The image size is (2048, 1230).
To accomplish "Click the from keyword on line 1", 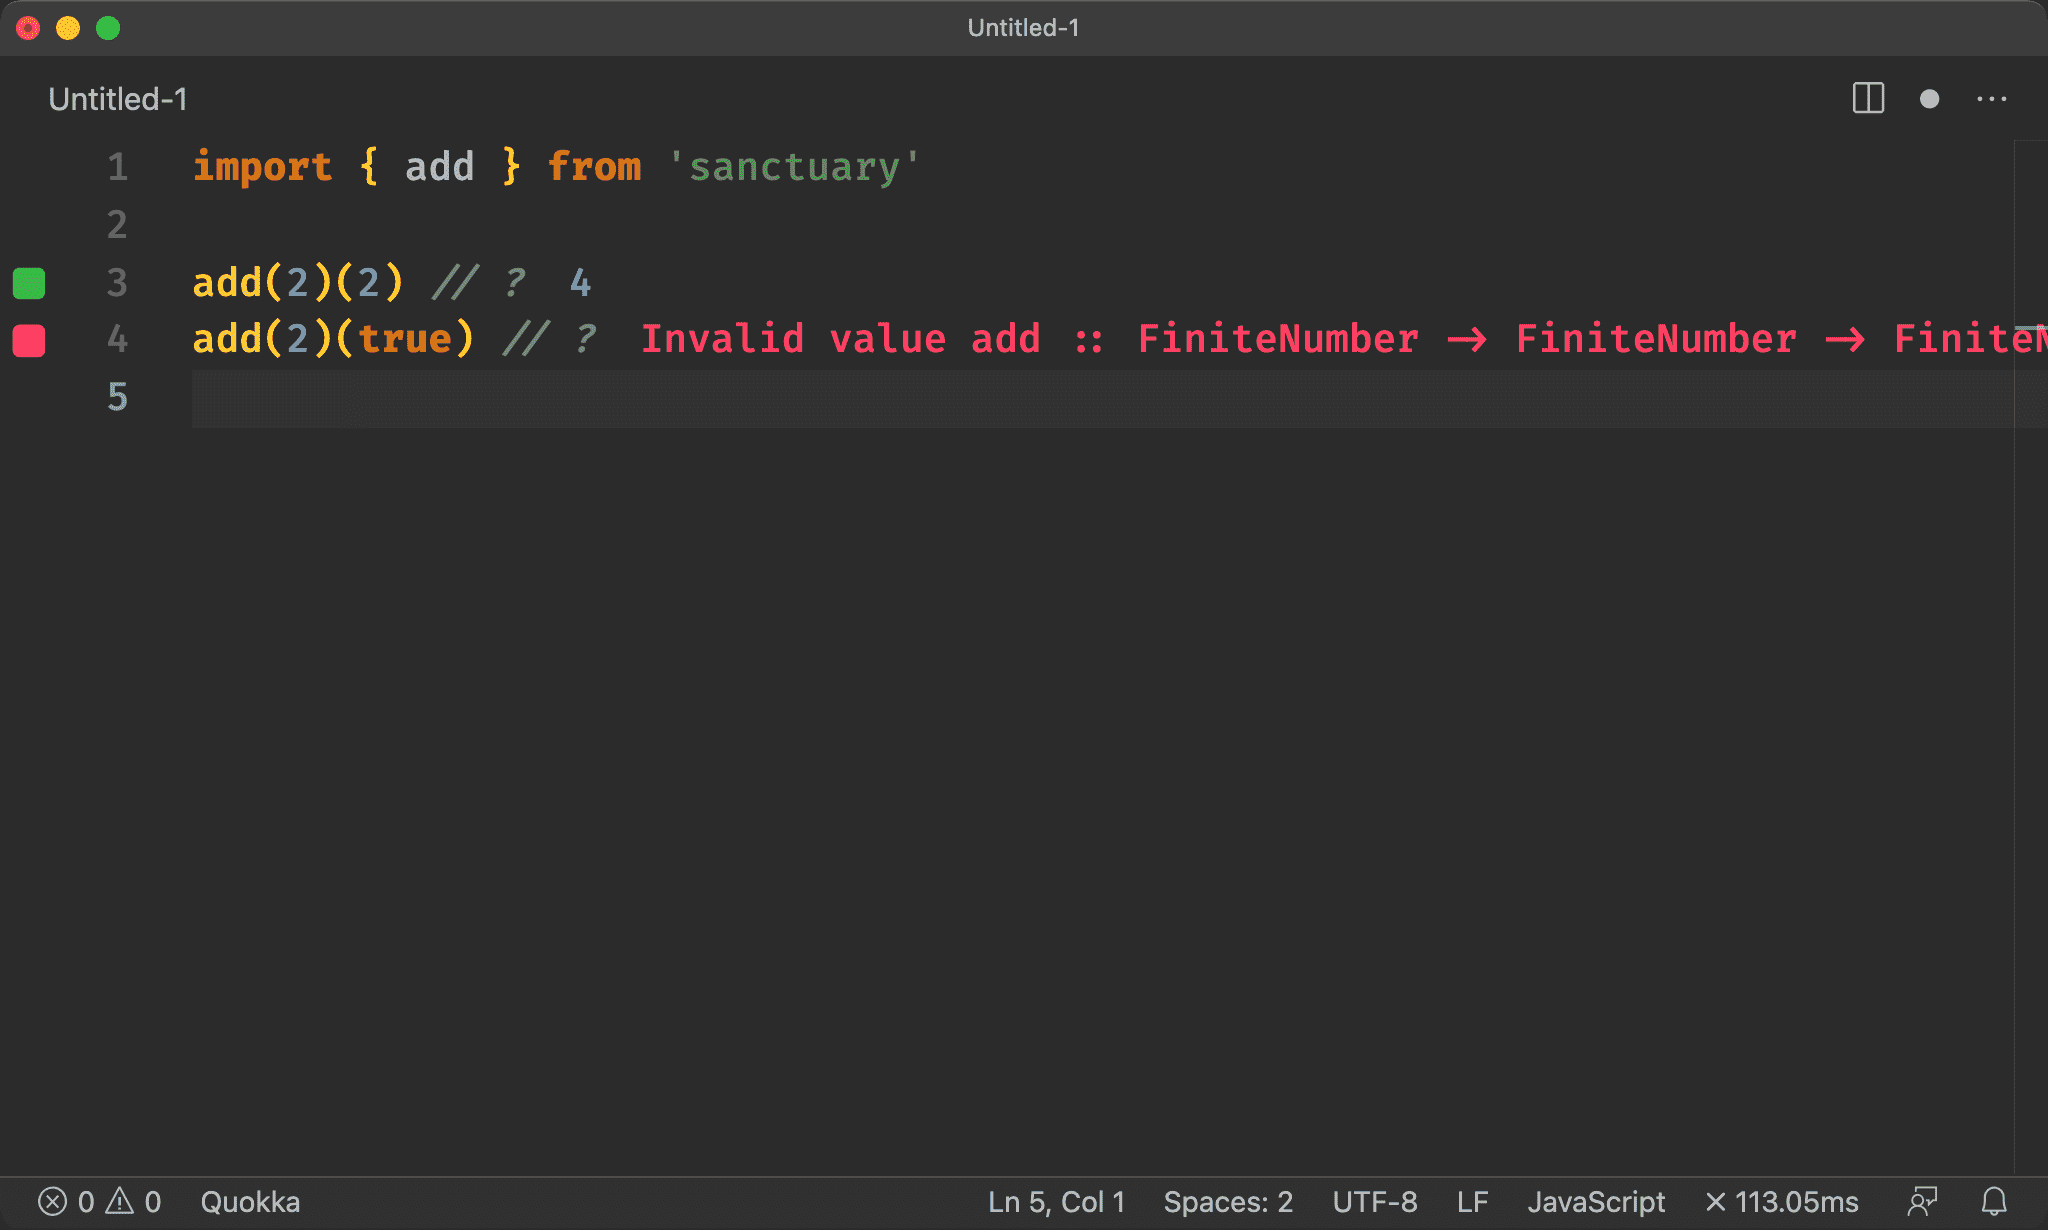I will pyautogui.click(x=594, y=167).
